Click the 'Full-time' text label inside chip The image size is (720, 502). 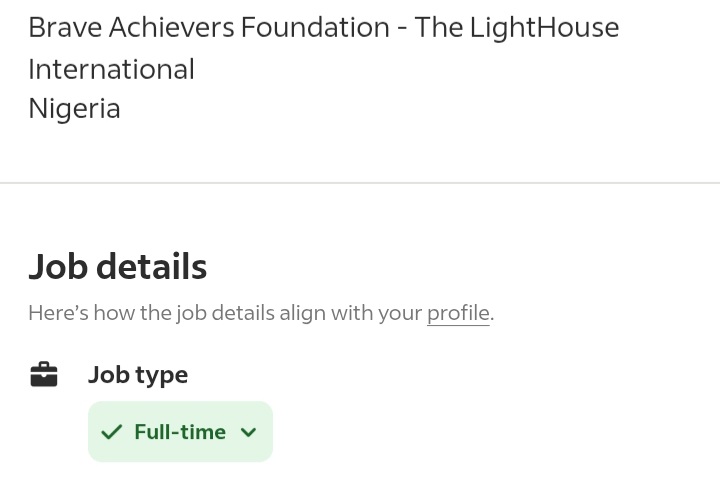tap(180, 432)
